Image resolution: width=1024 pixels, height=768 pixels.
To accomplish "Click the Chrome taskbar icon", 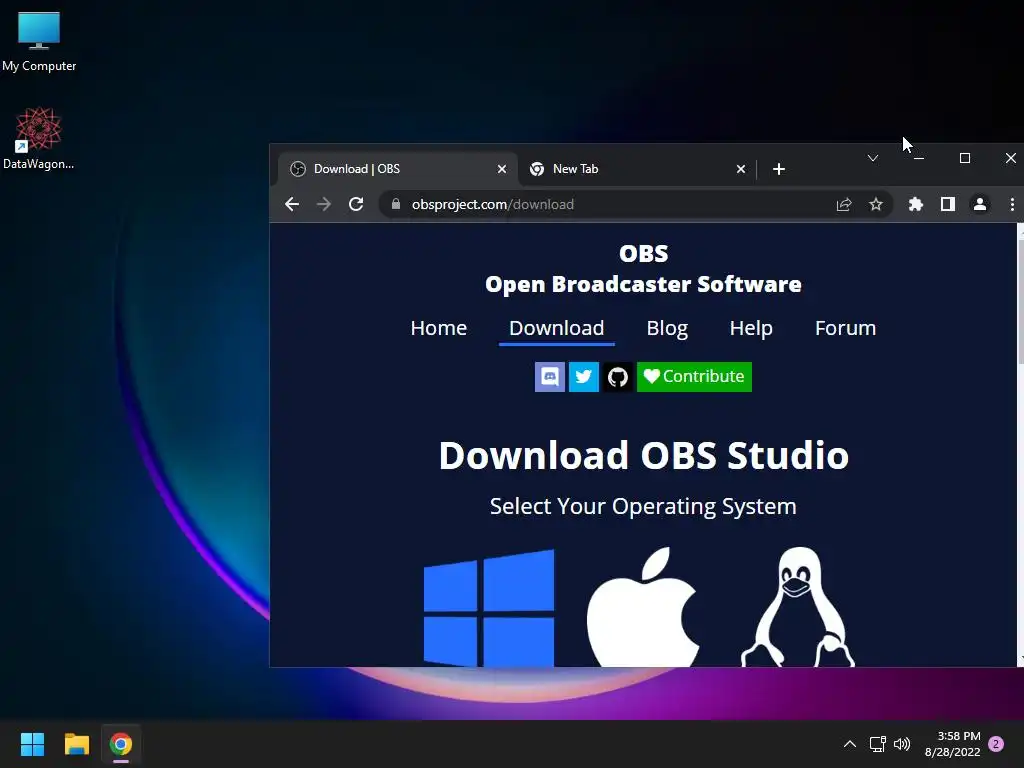I will [121, 744].
